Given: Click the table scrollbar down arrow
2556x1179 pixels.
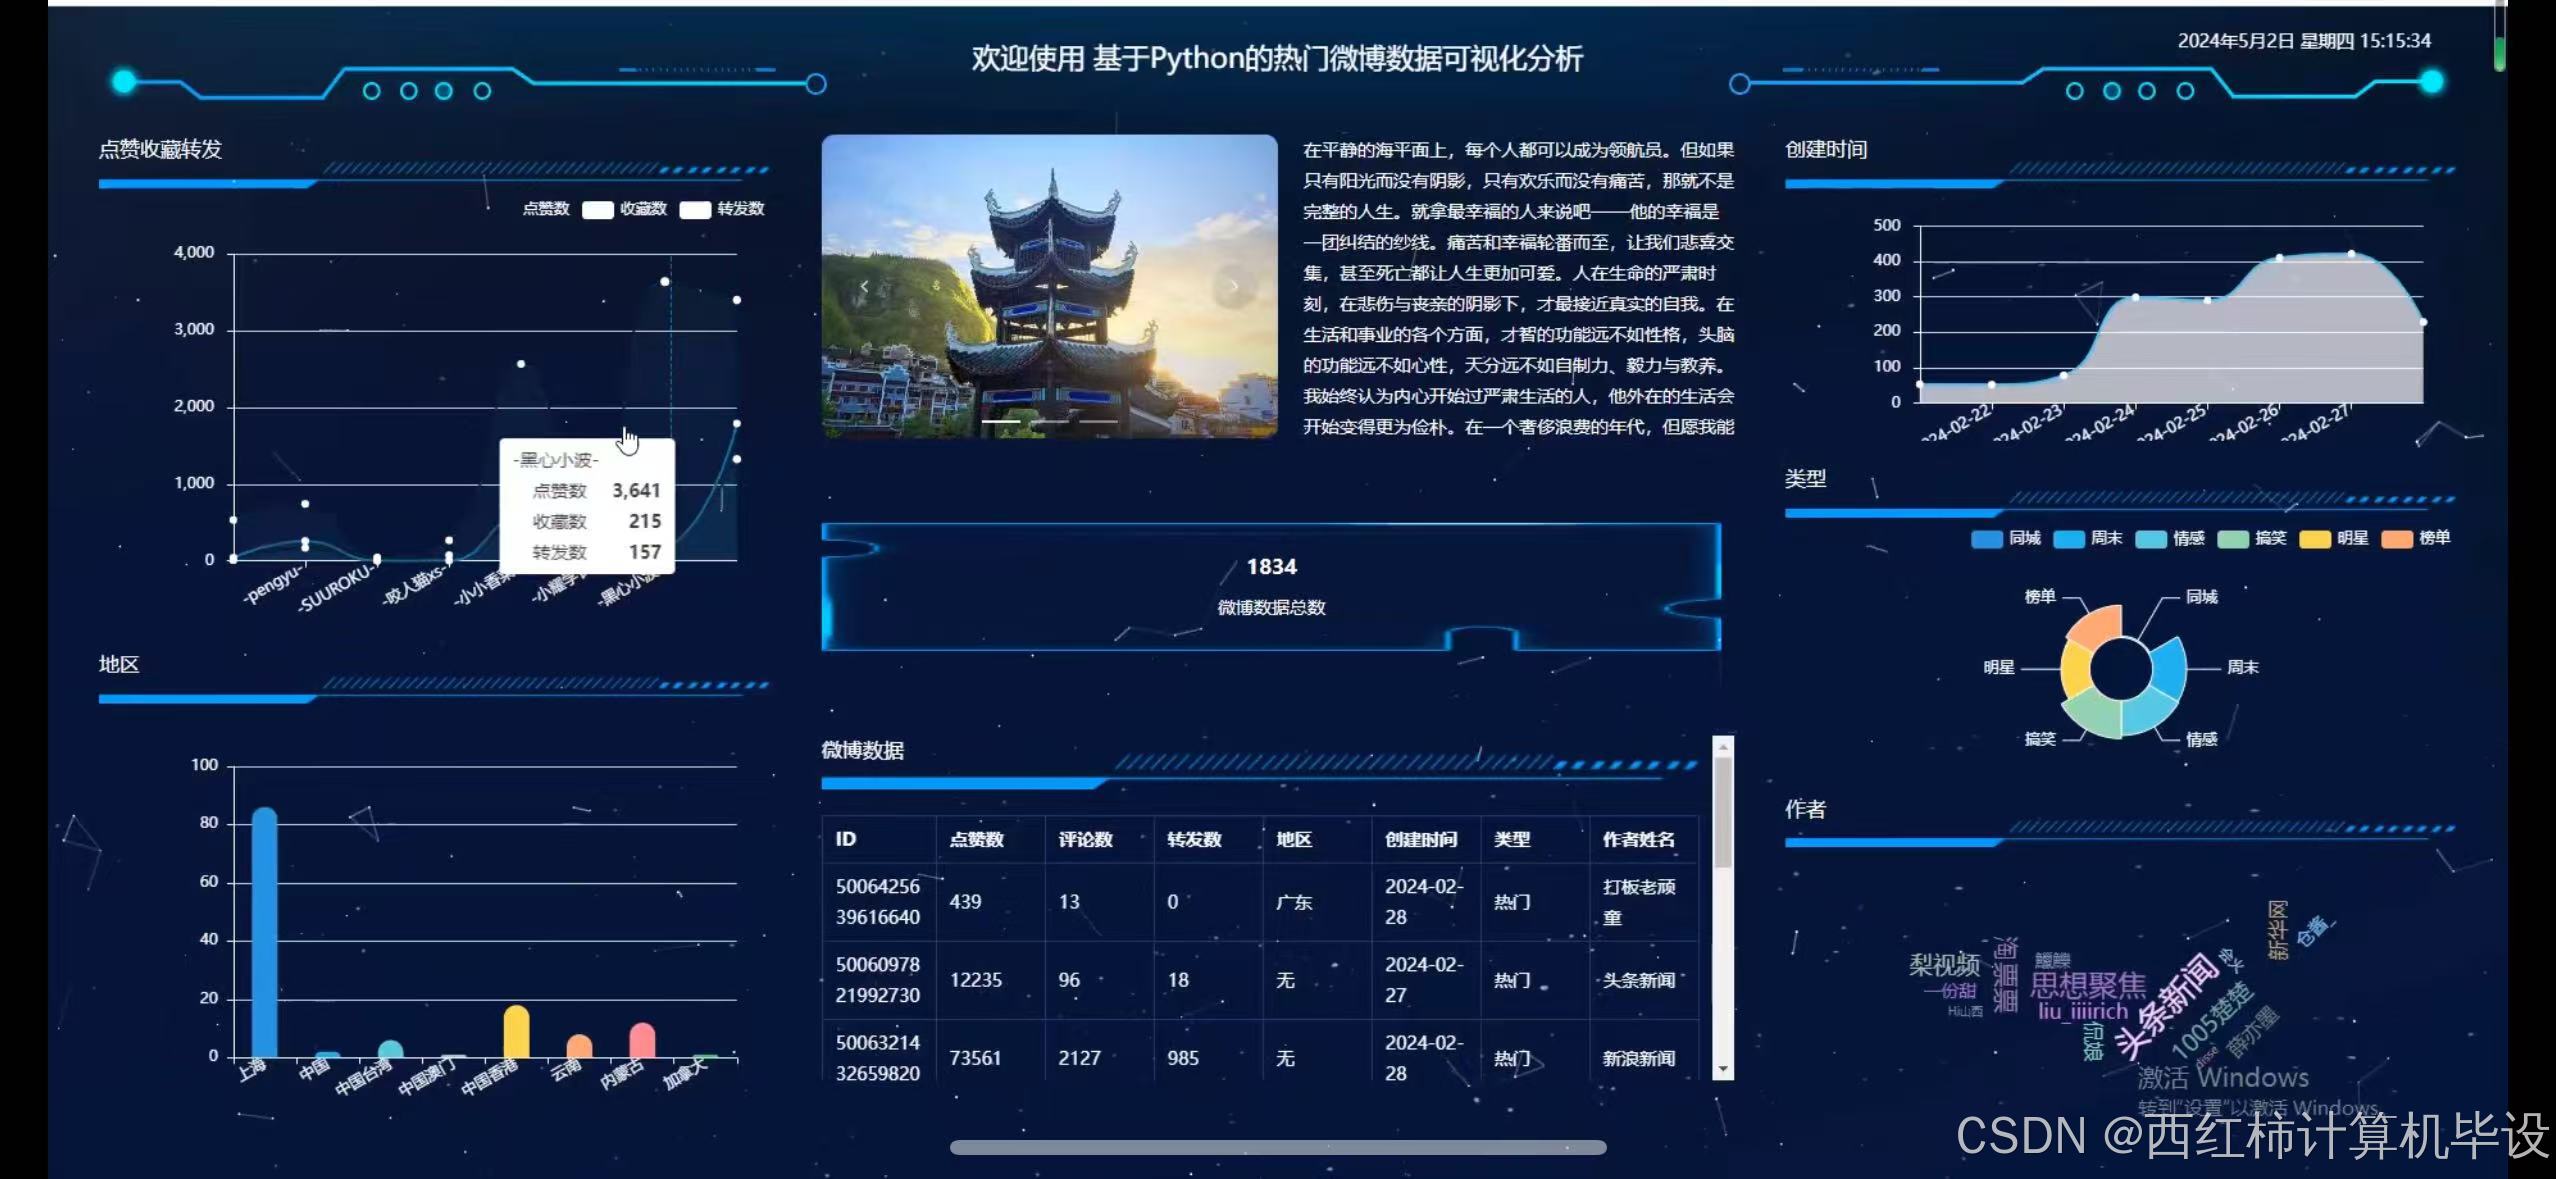Looking at the screenshot, I should (x=1722, y=1069).
